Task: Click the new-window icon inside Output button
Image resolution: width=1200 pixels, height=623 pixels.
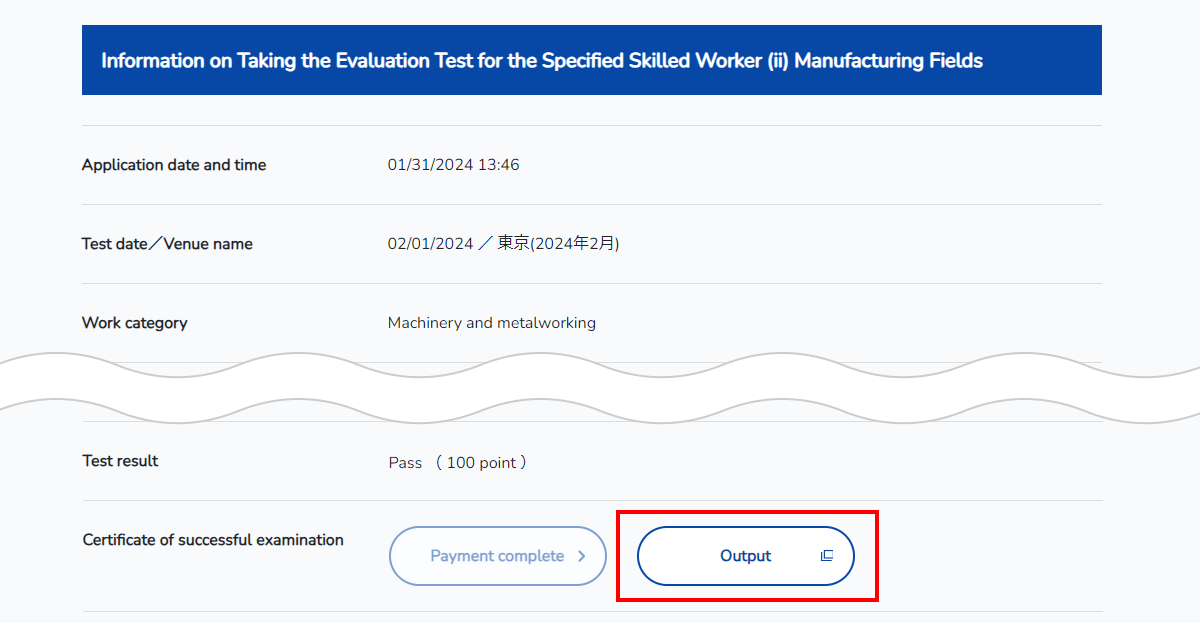Action: tap(827, 556)
